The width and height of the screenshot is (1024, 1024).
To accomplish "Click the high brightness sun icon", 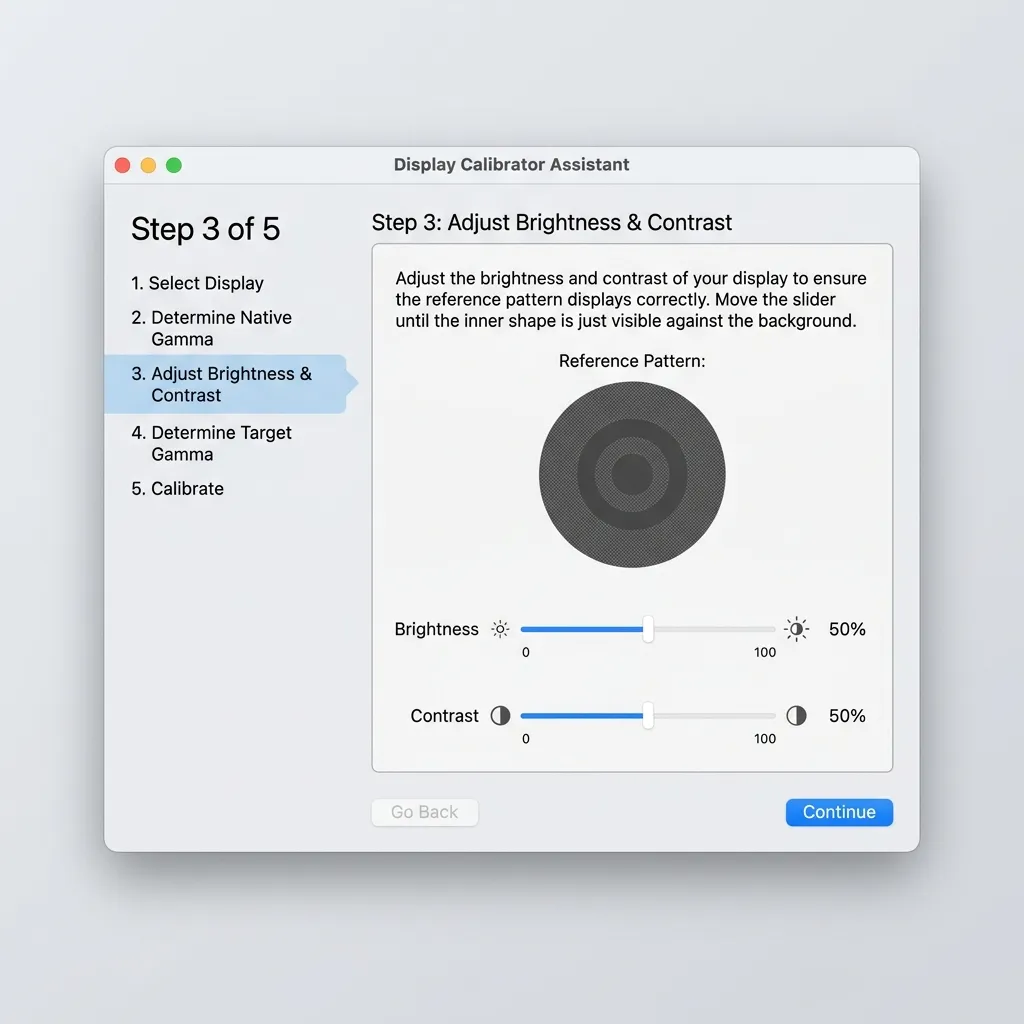I will pyautogui.click(x=796, y=629).
